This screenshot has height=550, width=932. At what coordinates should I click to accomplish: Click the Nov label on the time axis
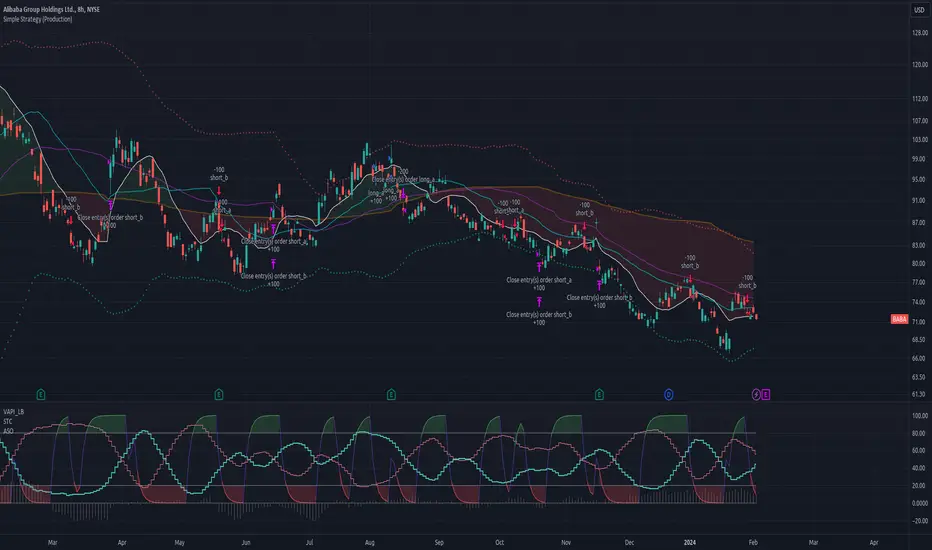click(x=566, y=542)
